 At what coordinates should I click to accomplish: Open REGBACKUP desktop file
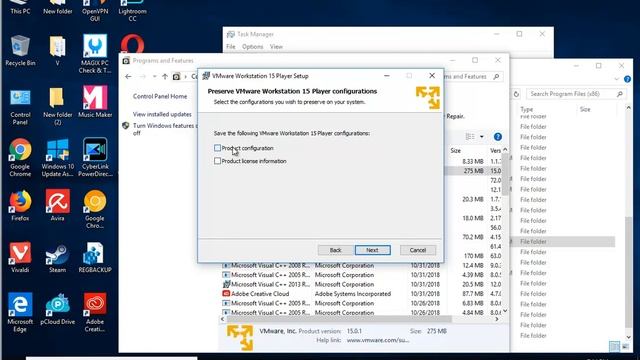[x=95, y=258]
